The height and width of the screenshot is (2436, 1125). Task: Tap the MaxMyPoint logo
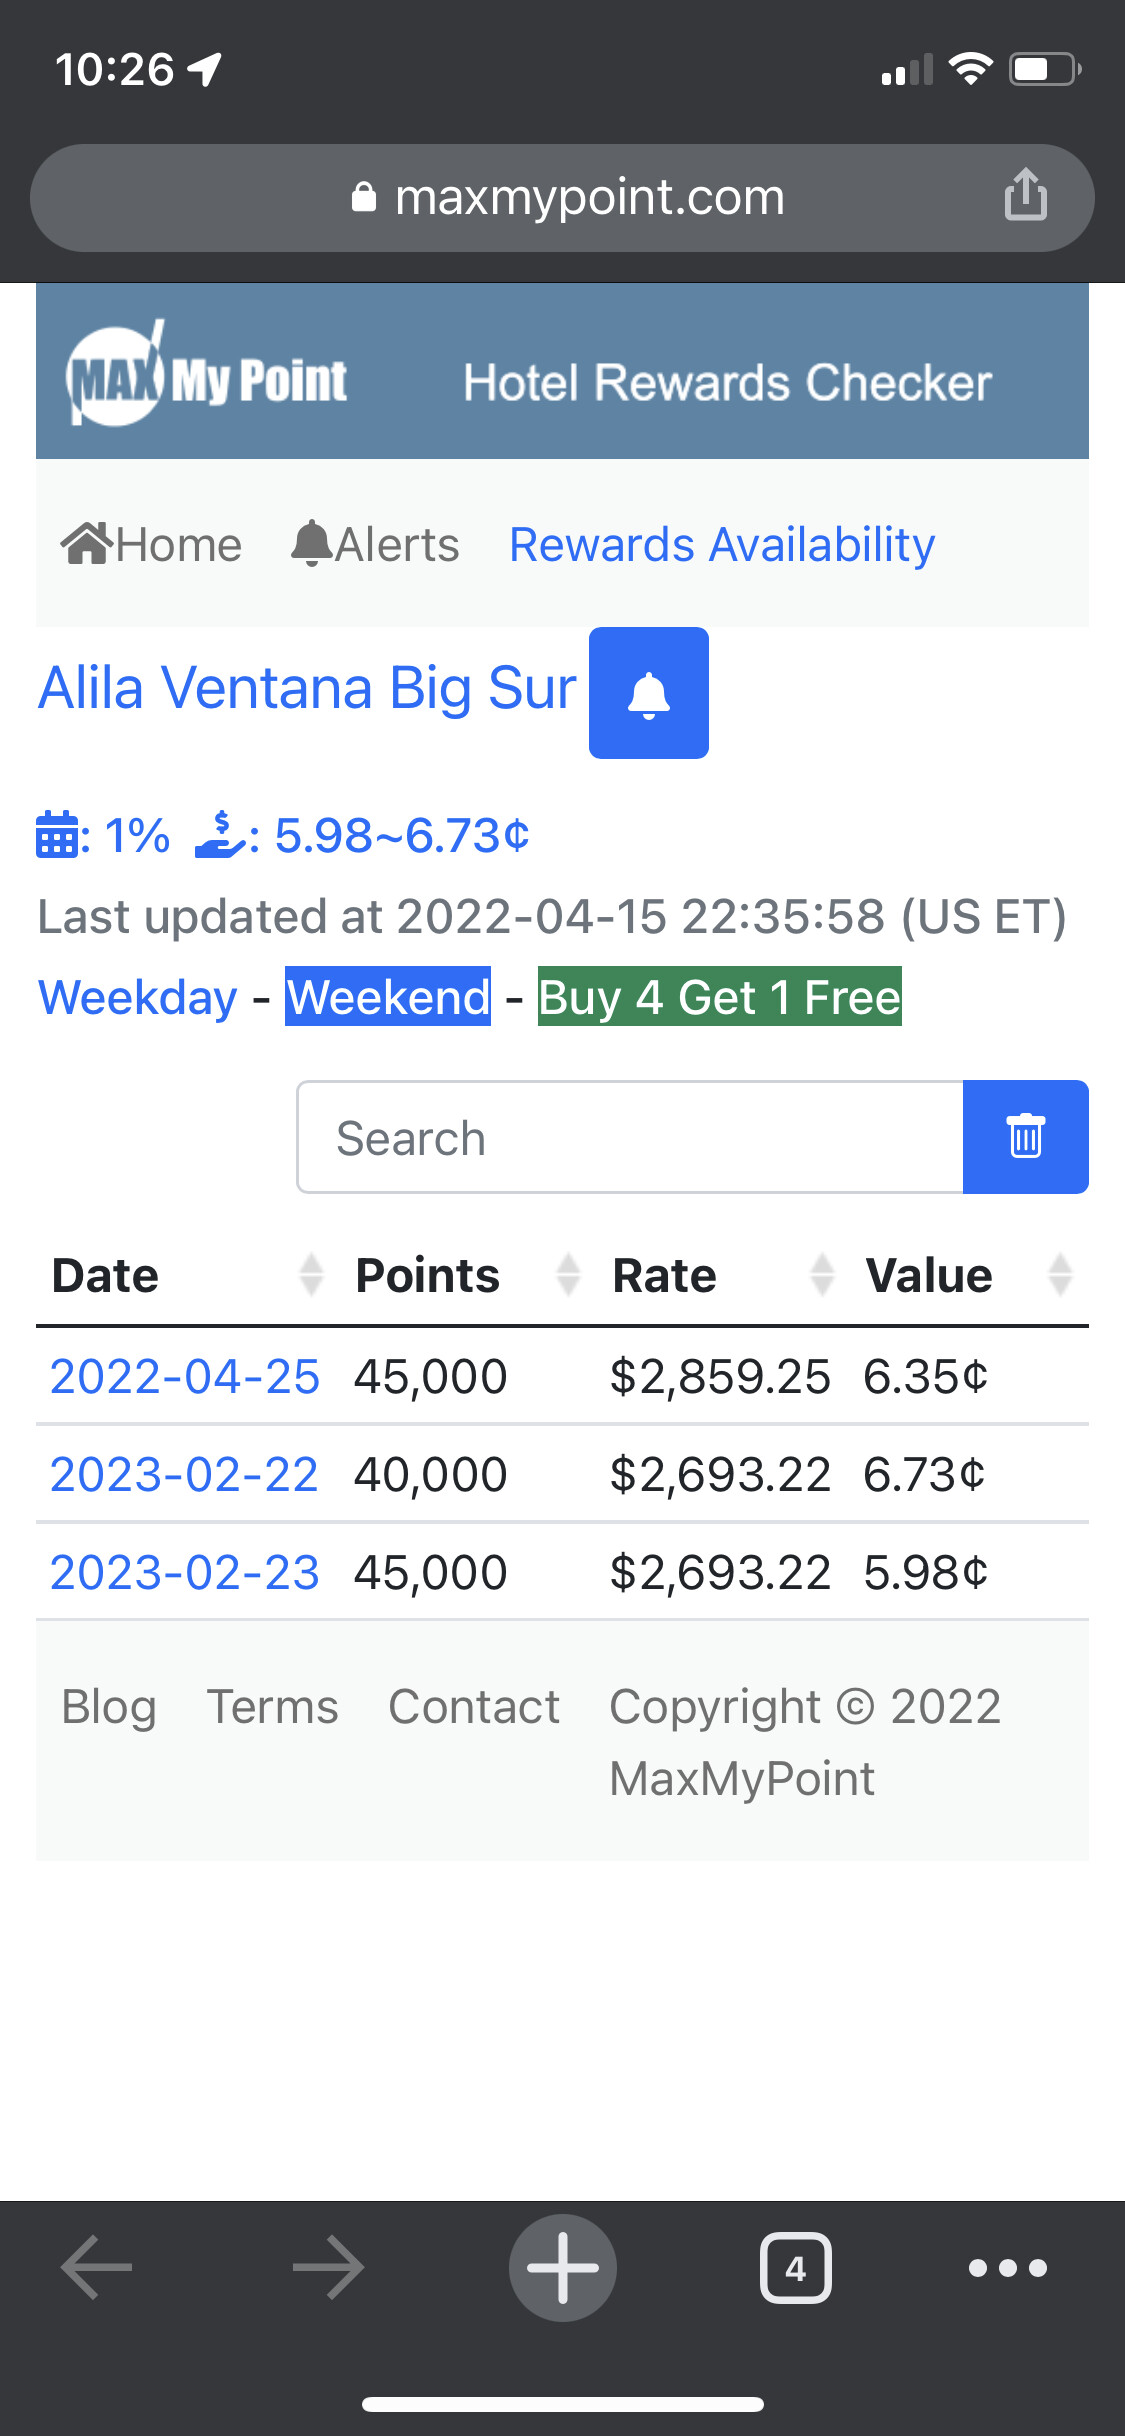[207, 377]
